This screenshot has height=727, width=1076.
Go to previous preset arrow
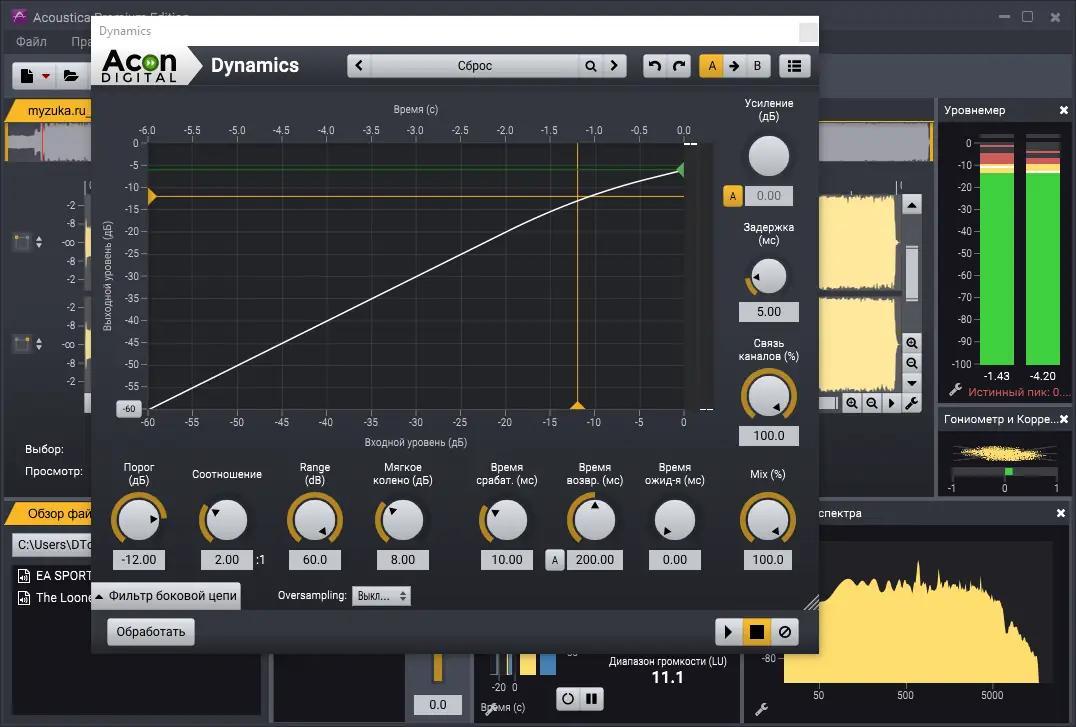point(359,66)
